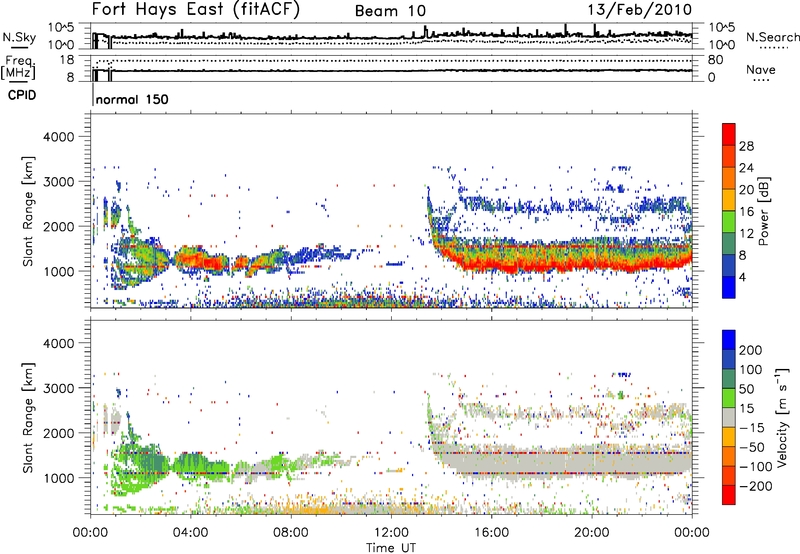Click the '100' tick on velocity colorbar
Image resolution: width=800 pixels, height=554 pixels.
click(751, 370)
